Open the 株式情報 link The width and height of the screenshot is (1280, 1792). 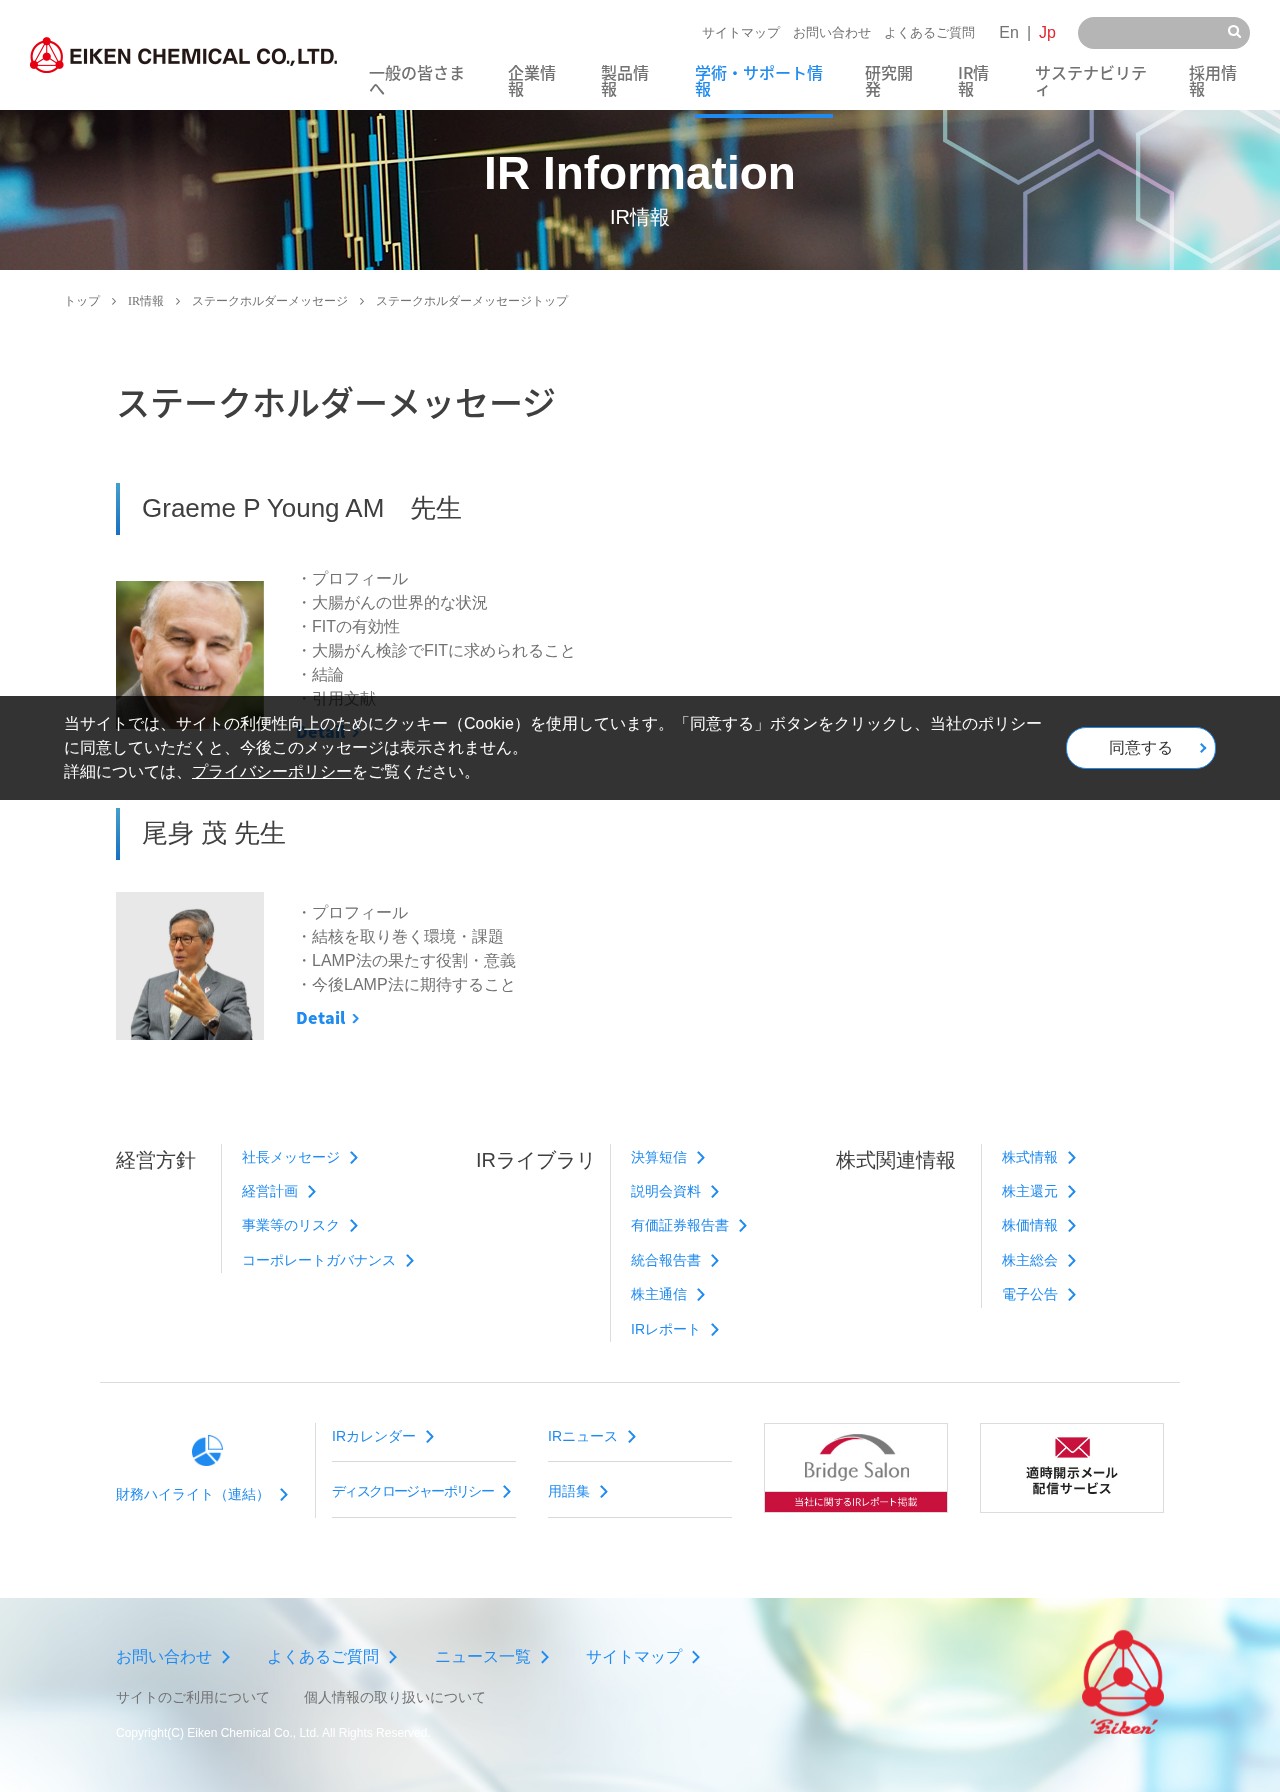[1039, 1157]
